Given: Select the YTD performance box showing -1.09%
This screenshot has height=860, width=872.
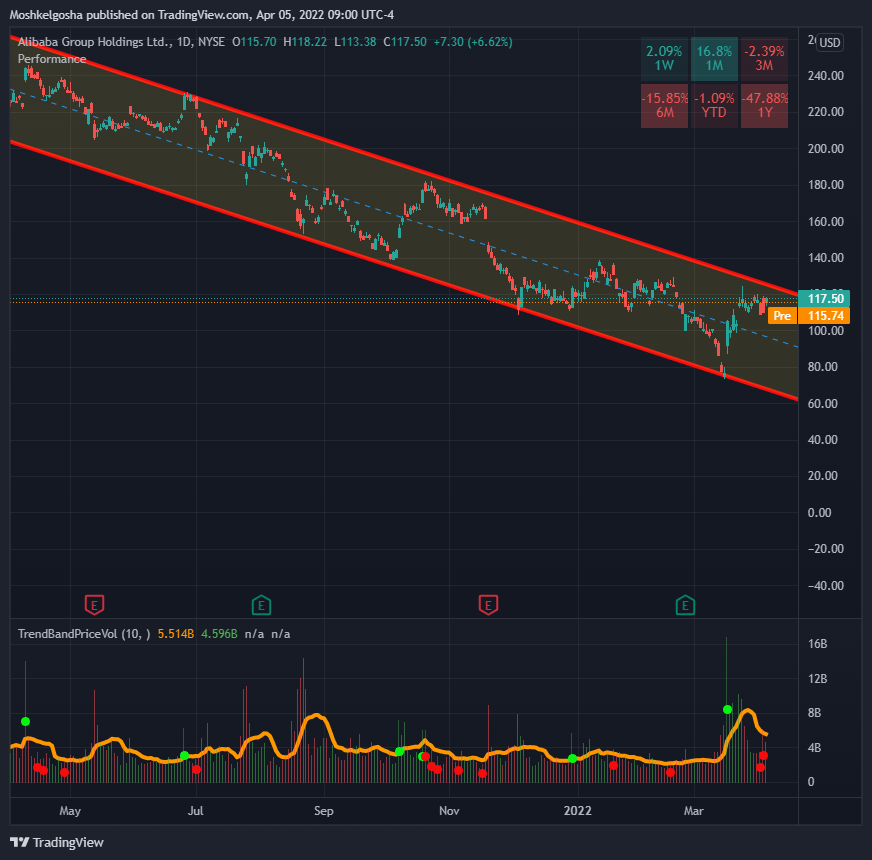Looking at the screenshot, I should pyautogui.click(x=714, y=106).
